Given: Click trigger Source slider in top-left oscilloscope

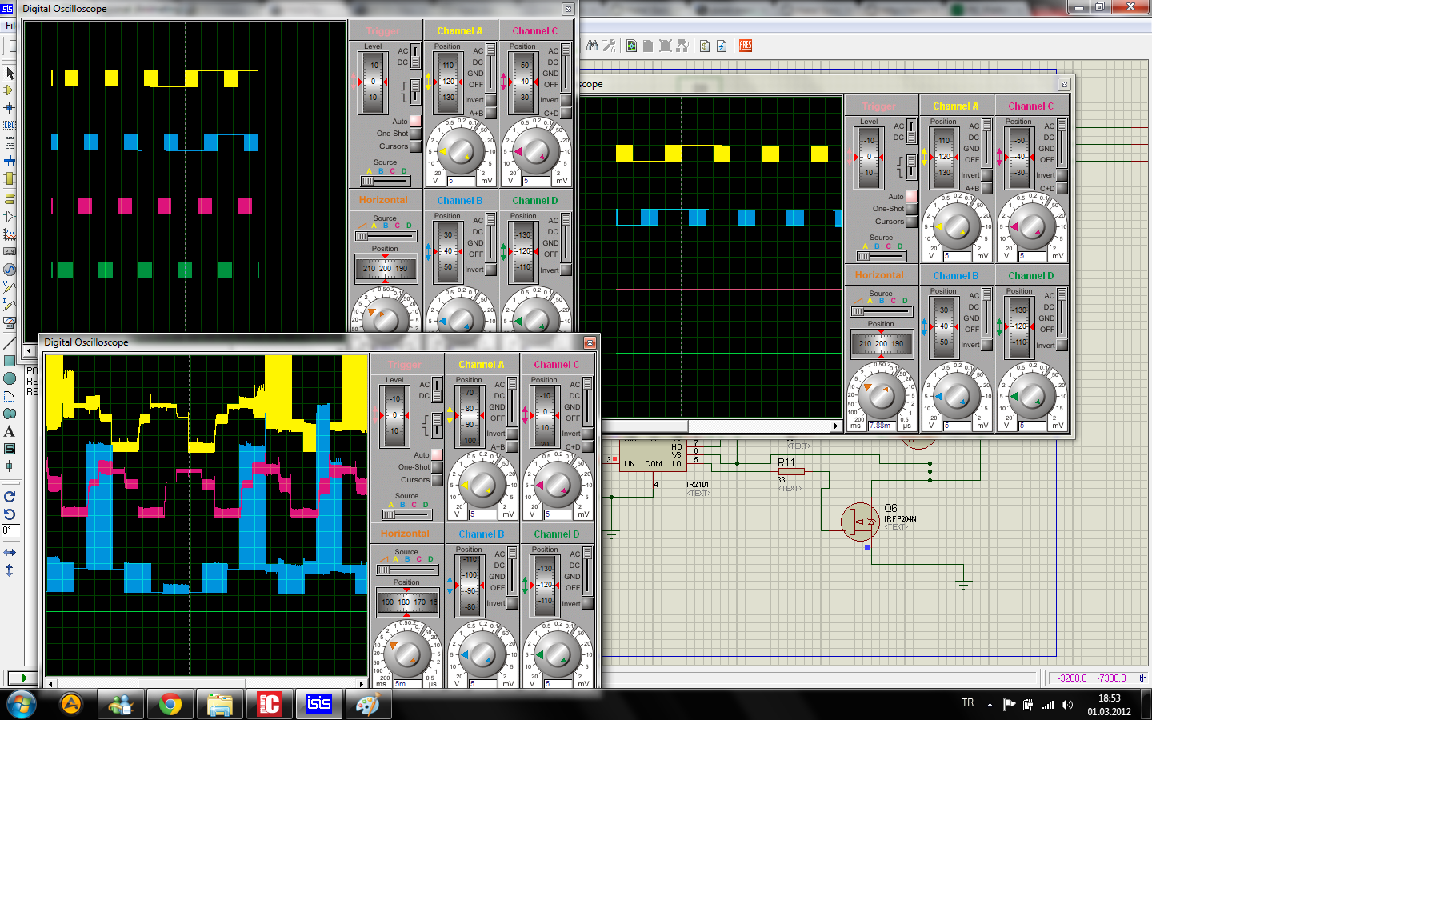Looking at the screenshot, I should [385, 181].
